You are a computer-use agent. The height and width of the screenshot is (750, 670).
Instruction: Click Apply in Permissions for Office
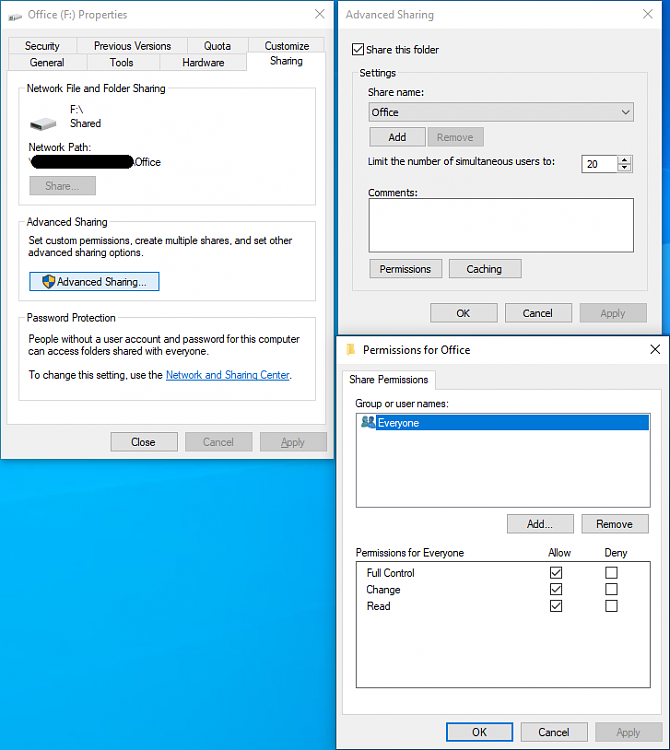(x=629, y=732)
